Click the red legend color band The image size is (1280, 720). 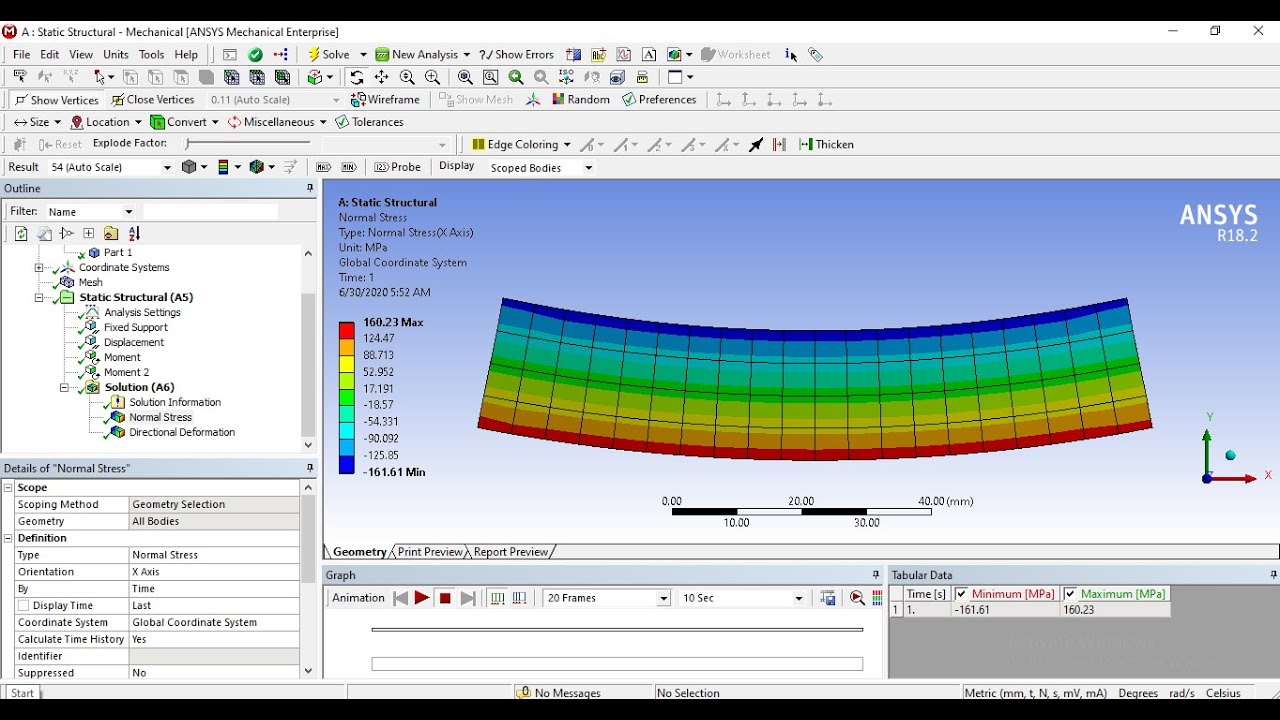pos(346,330)
